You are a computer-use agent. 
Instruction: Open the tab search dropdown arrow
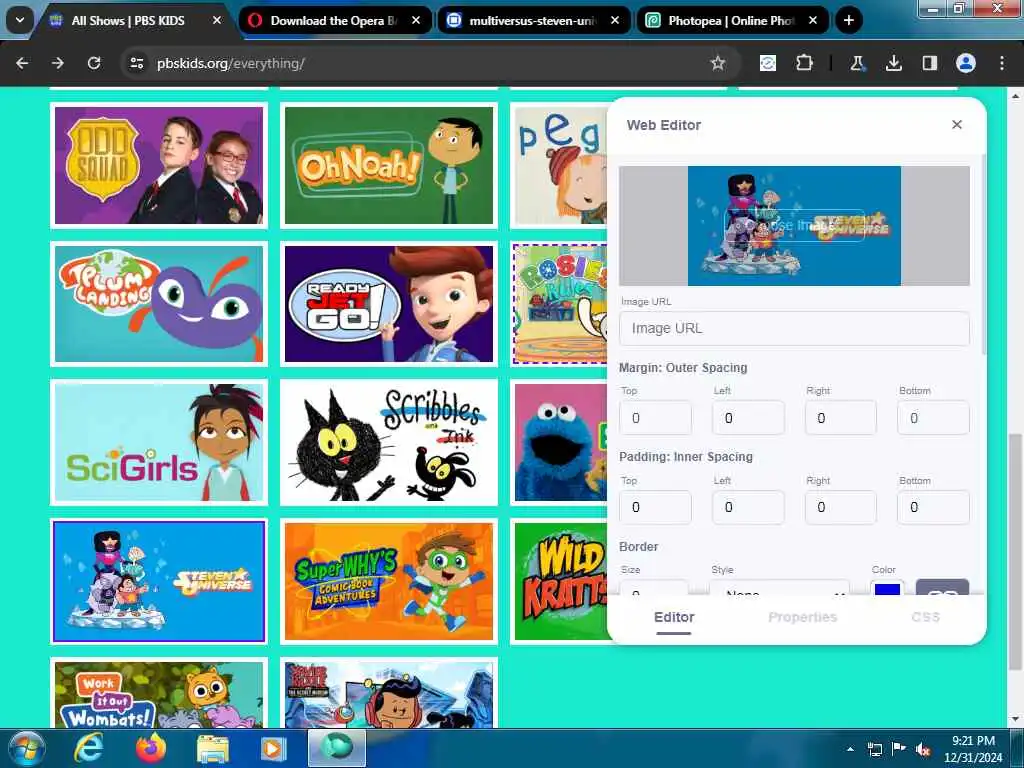[x=20, y=20]
